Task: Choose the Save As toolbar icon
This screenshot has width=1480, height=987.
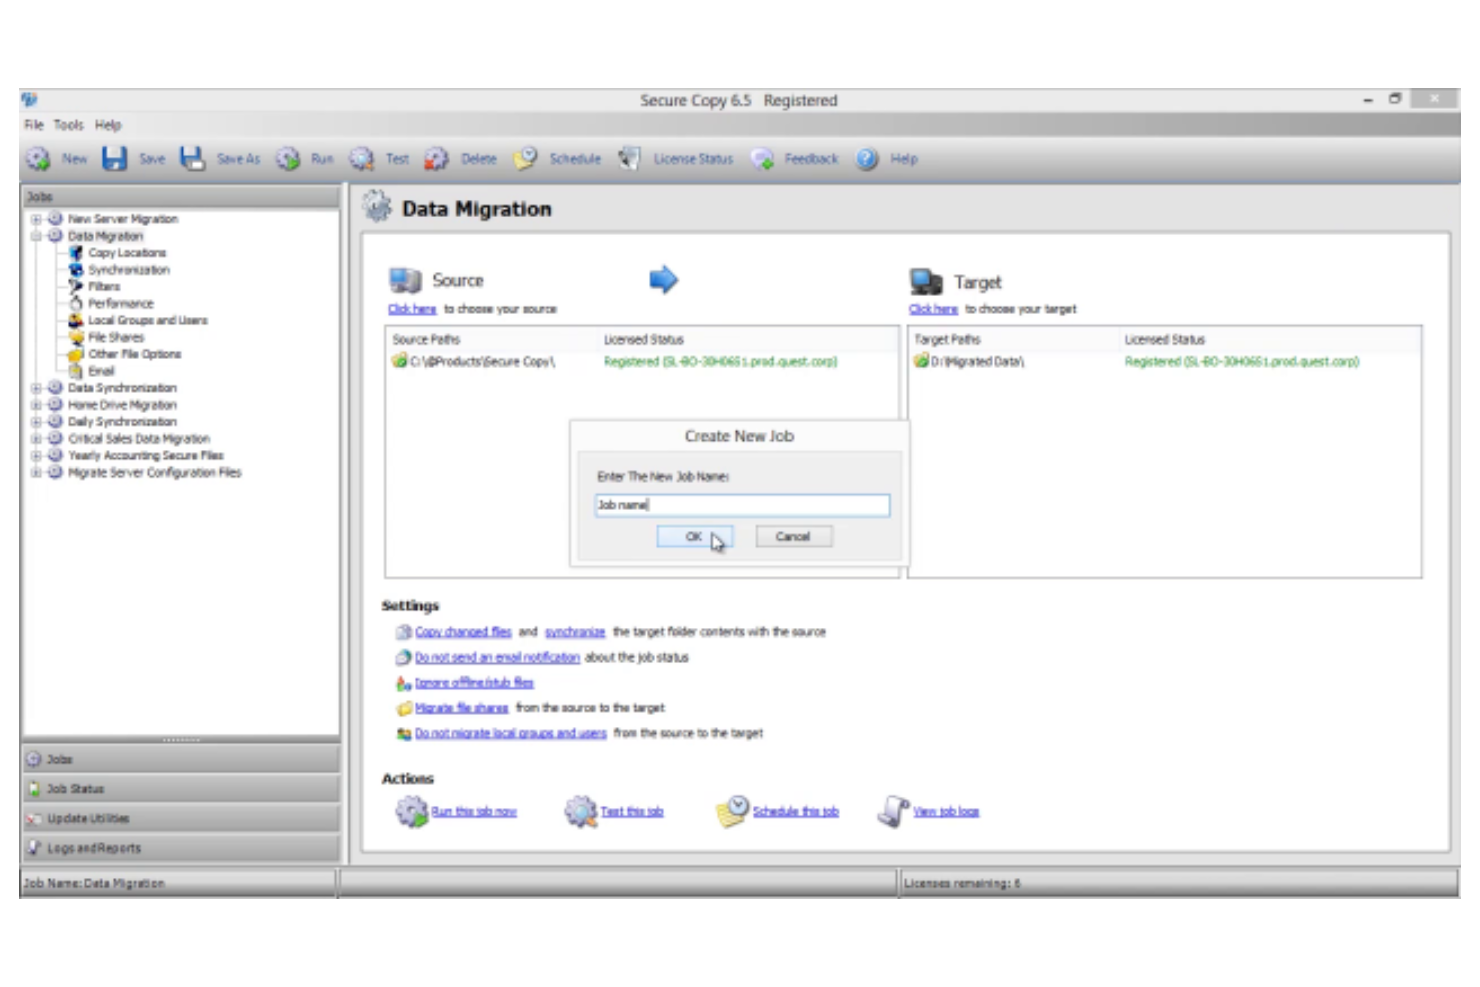Action: click(x=192, y=159)
